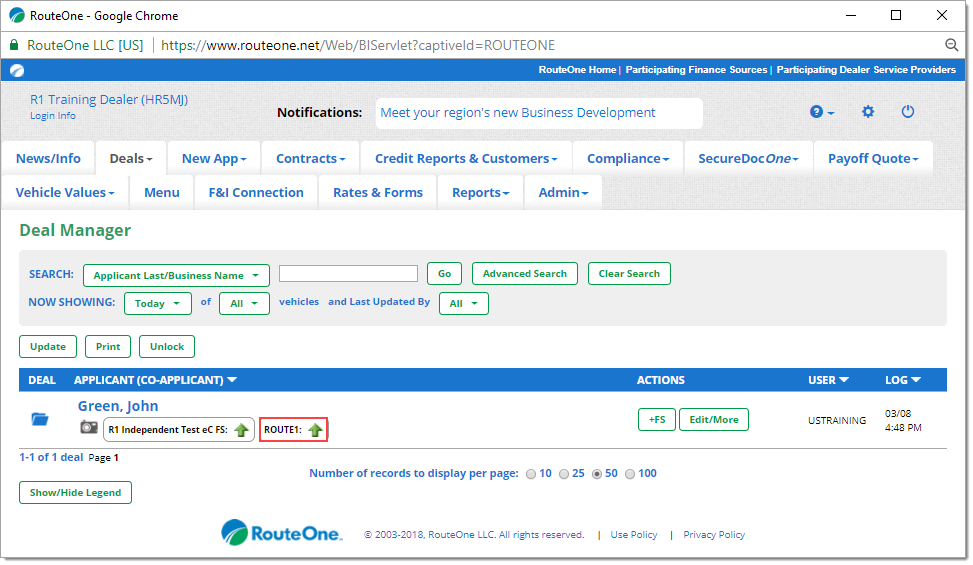The image size is (973, 565).
Task: Open the All vehicles filter dropdown
Action: (244, 303)
